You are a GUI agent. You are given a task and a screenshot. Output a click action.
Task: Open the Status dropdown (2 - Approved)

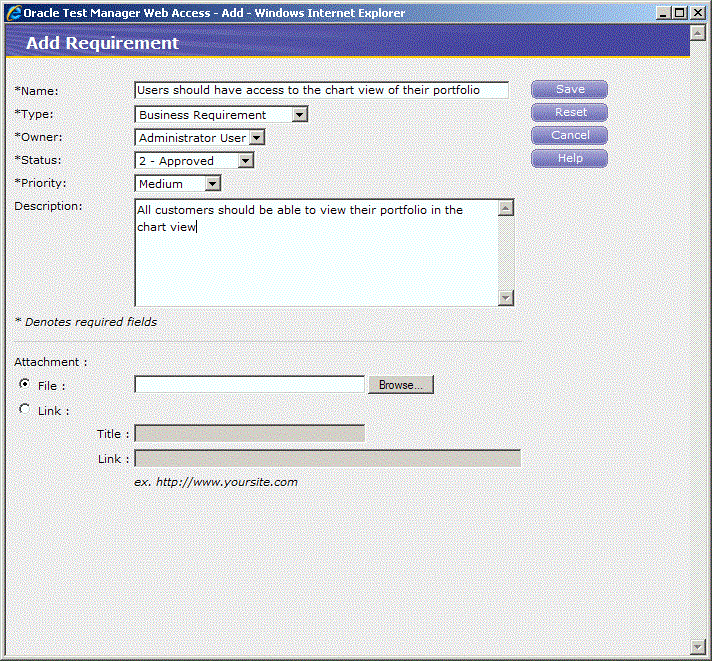tap(194, 161)
